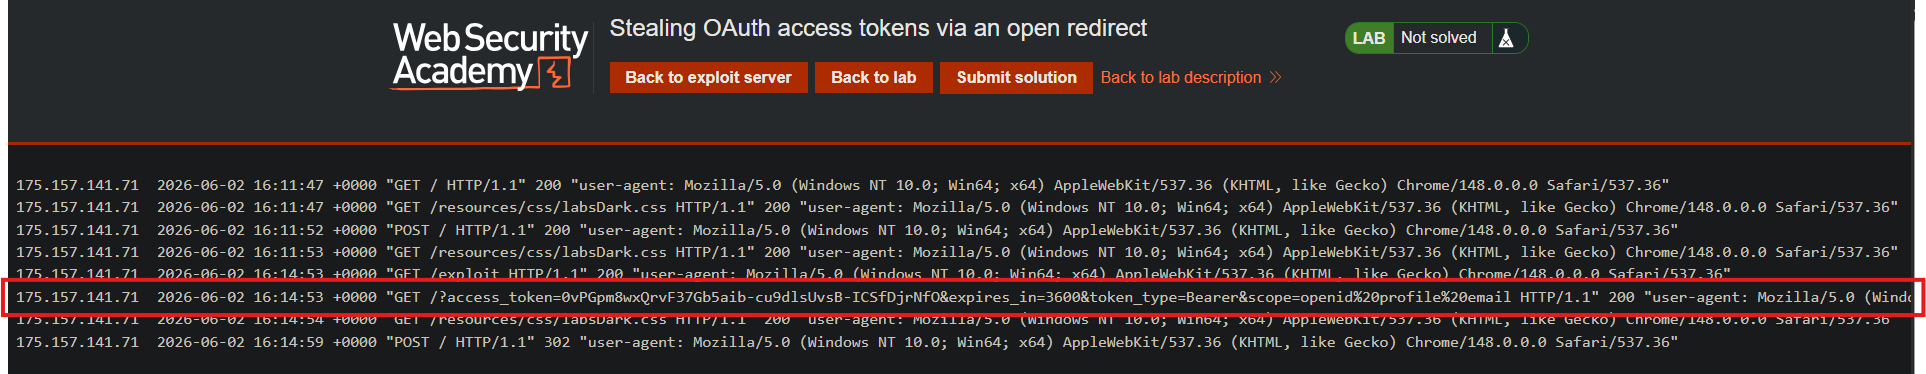Select the 16:11:47 labsDark.css log entry
This screenshot has width=1926, height=374.
pyautogui.click(x=957, y=207)
